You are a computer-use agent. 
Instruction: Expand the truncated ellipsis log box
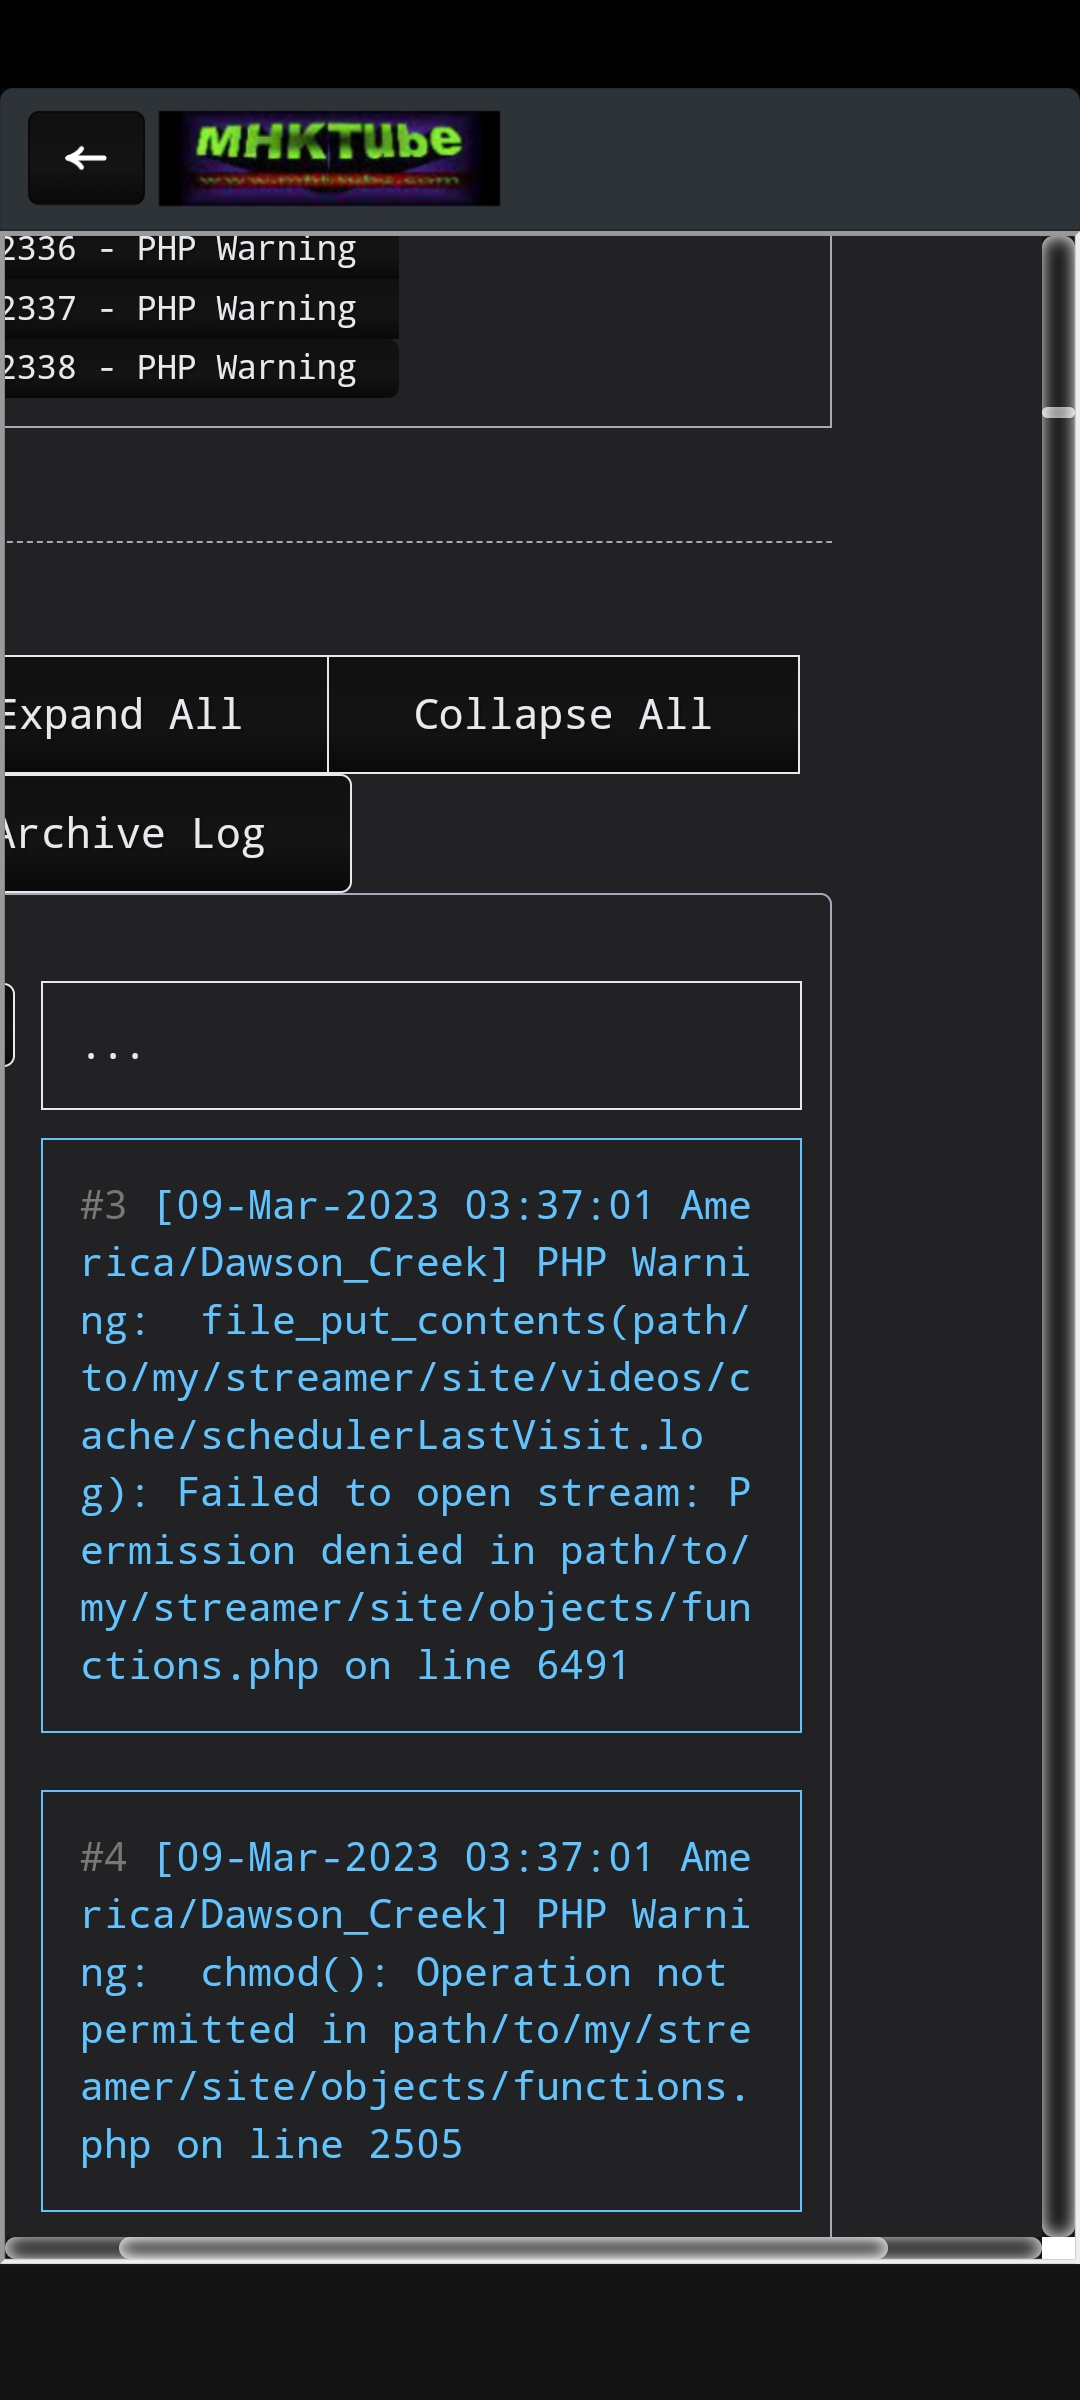pos(420,1046)
